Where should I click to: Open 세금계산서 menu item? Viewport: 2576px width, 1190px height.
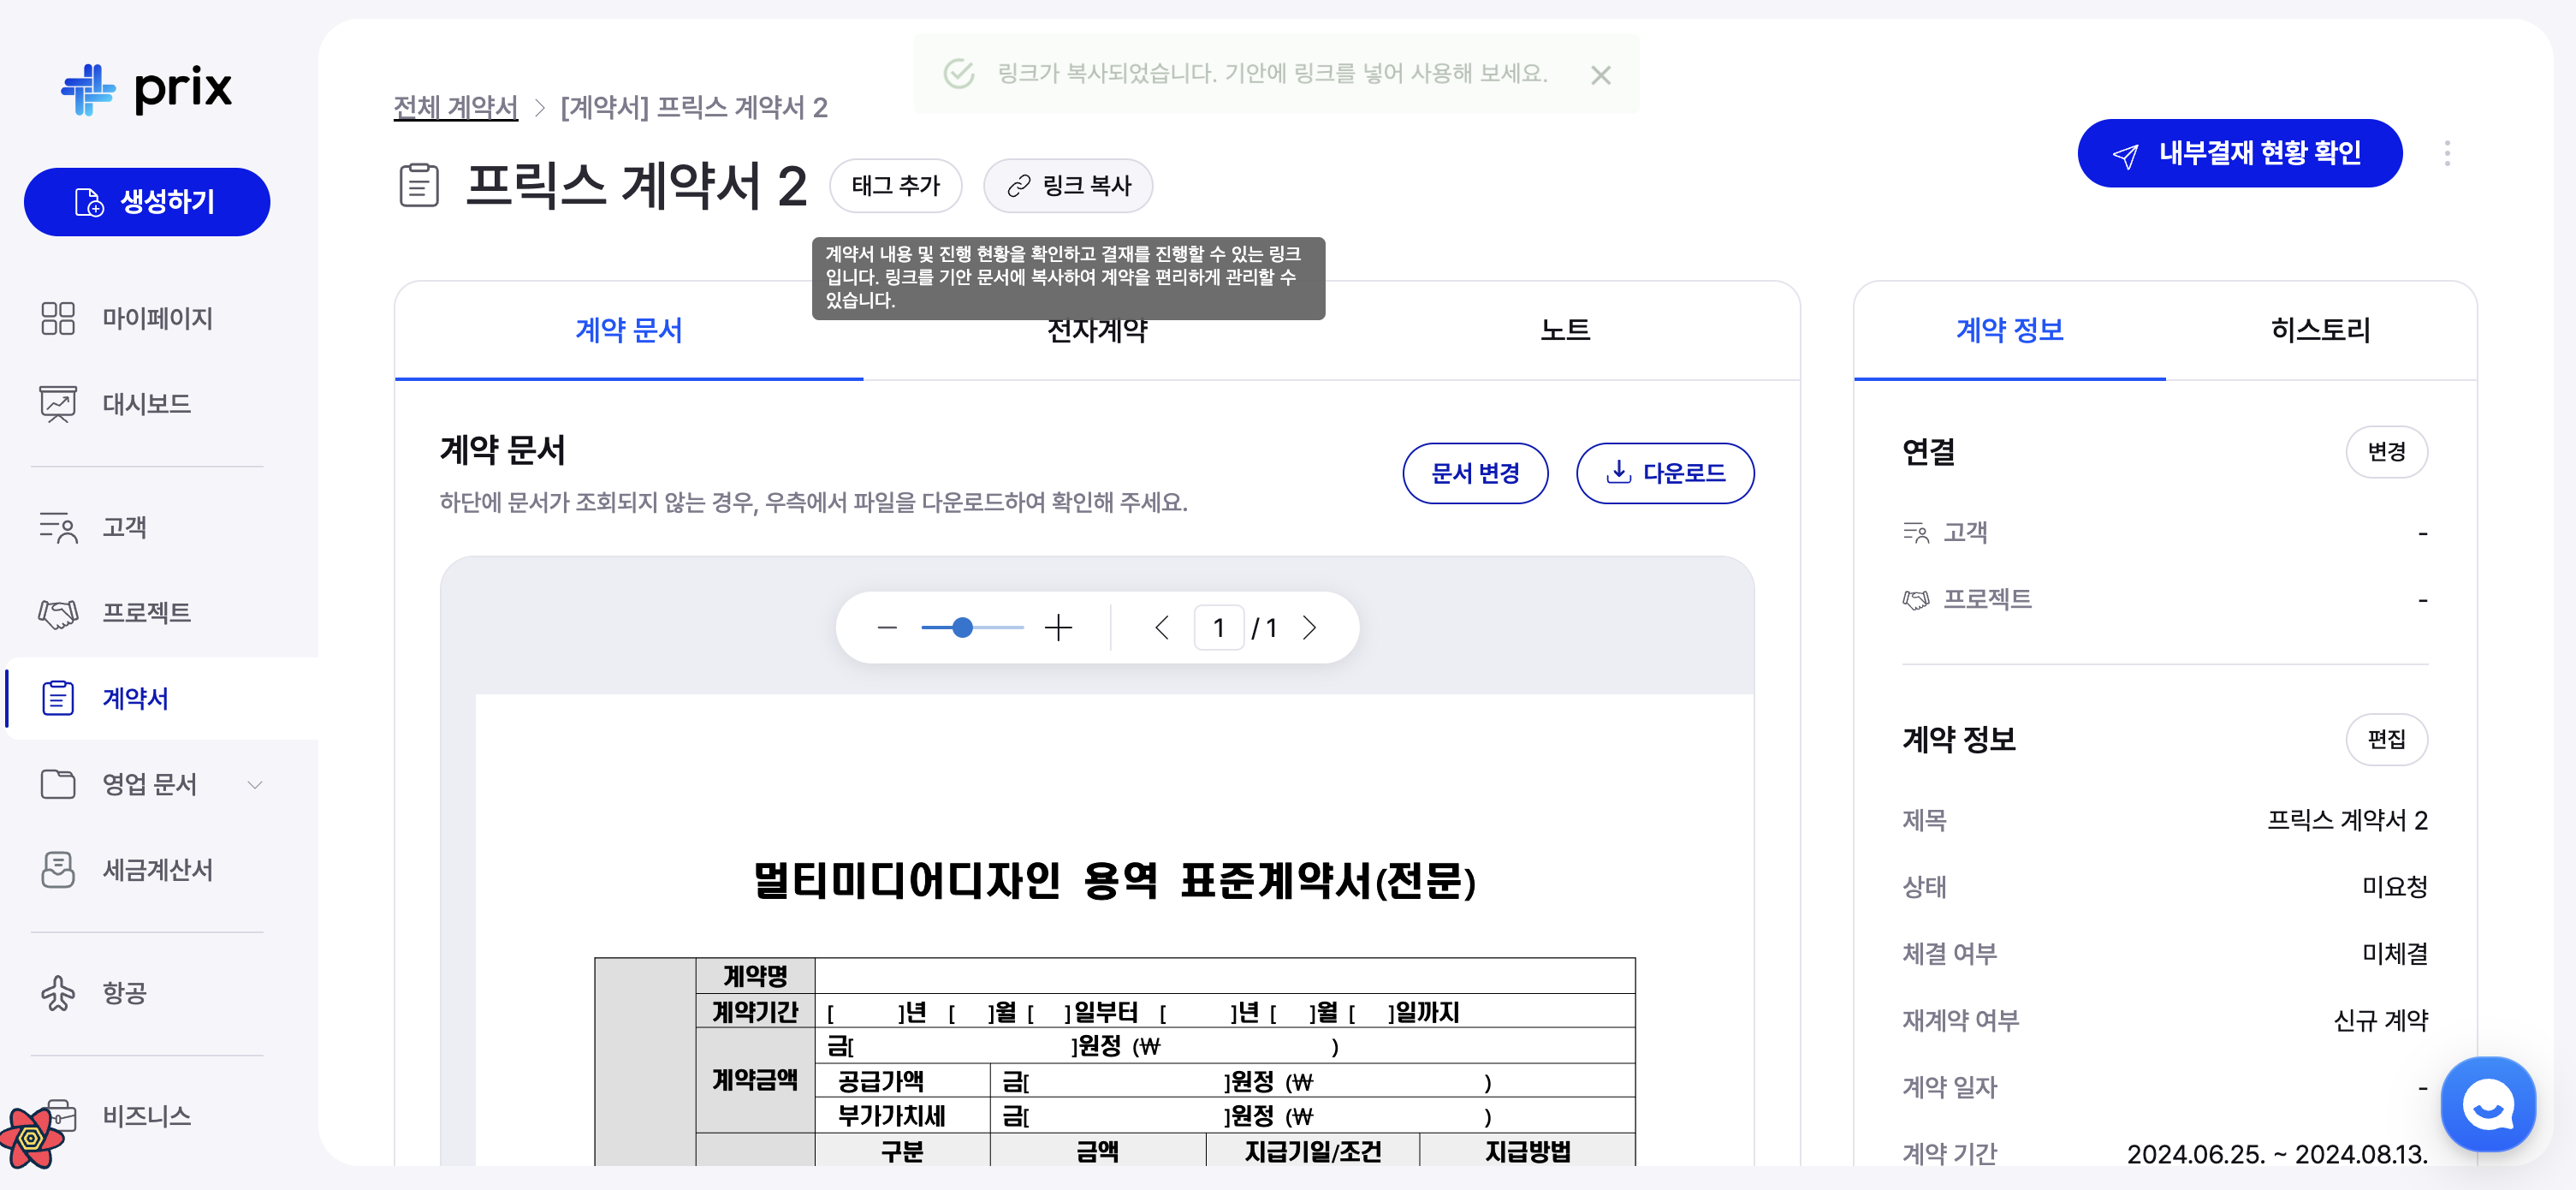pos(157,869)
